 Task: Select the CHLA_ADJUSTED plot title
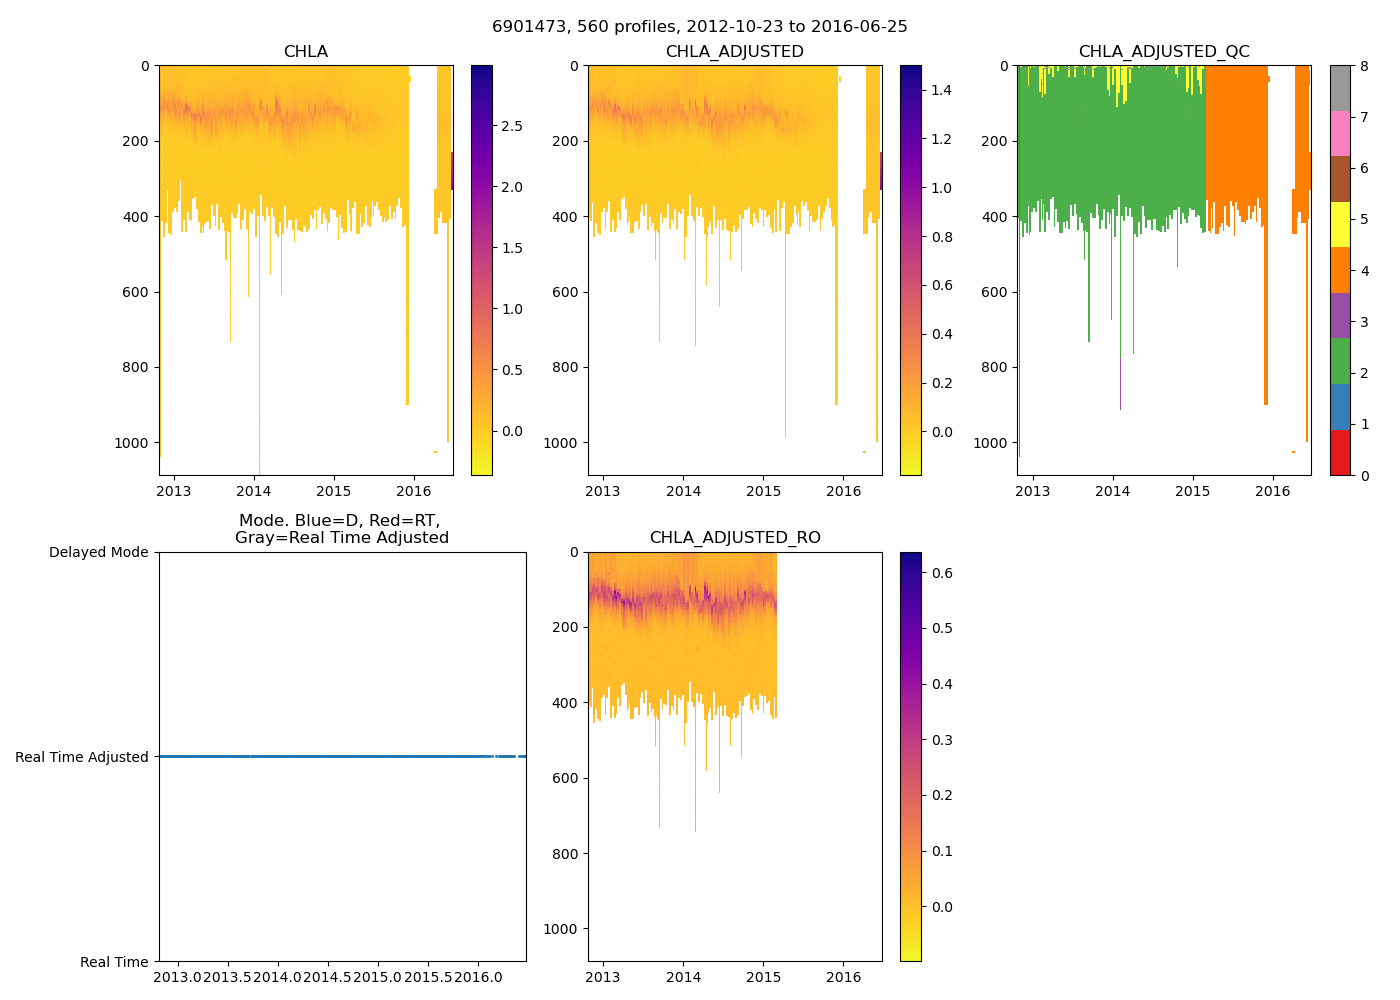point(734,52)
